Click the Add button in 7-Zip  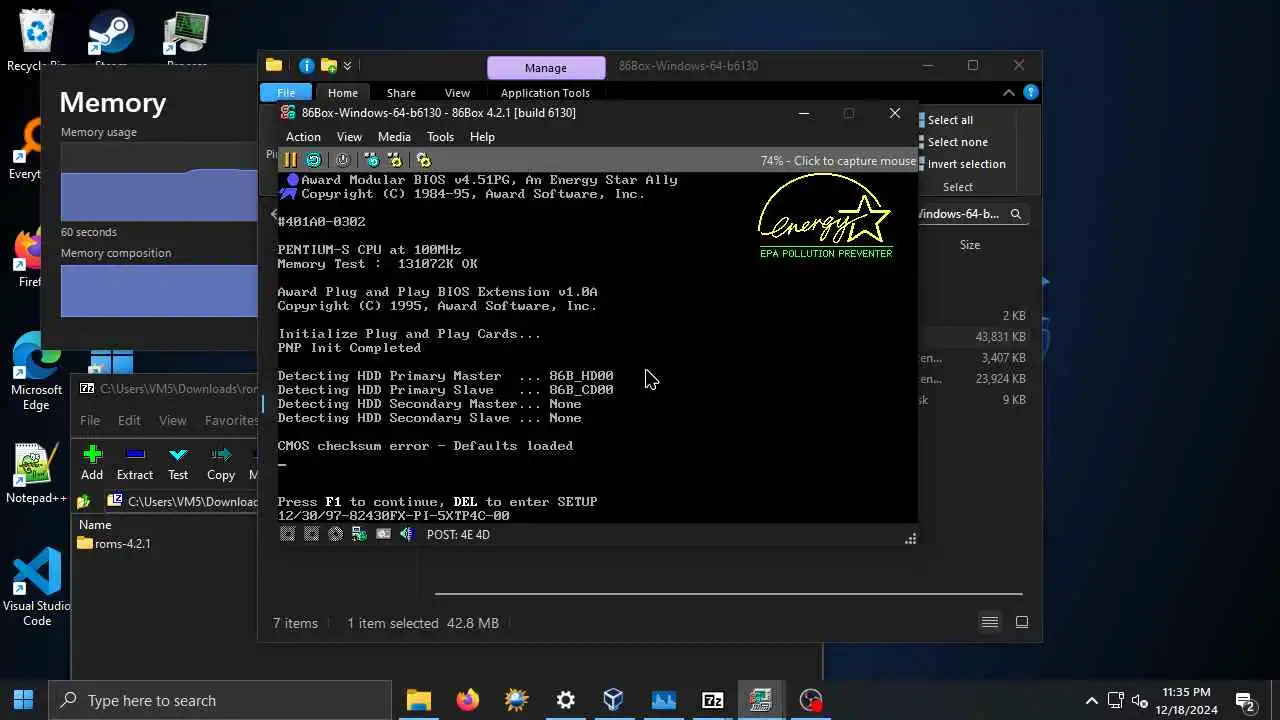point(92,463)
